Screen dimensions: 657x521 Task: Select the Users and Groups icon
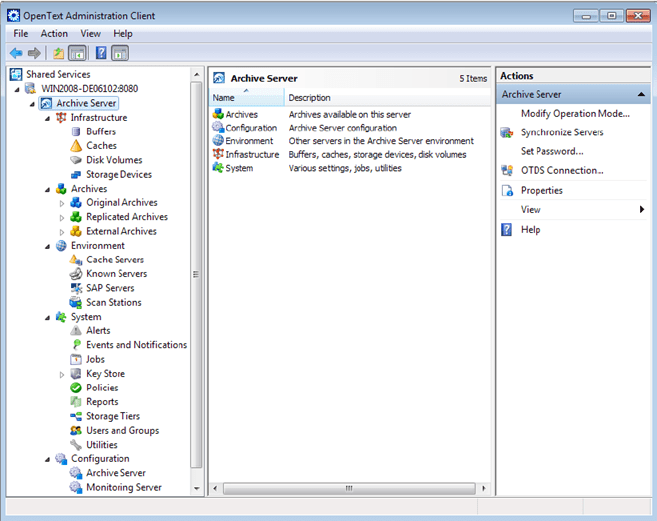click(x=76, y=430)
